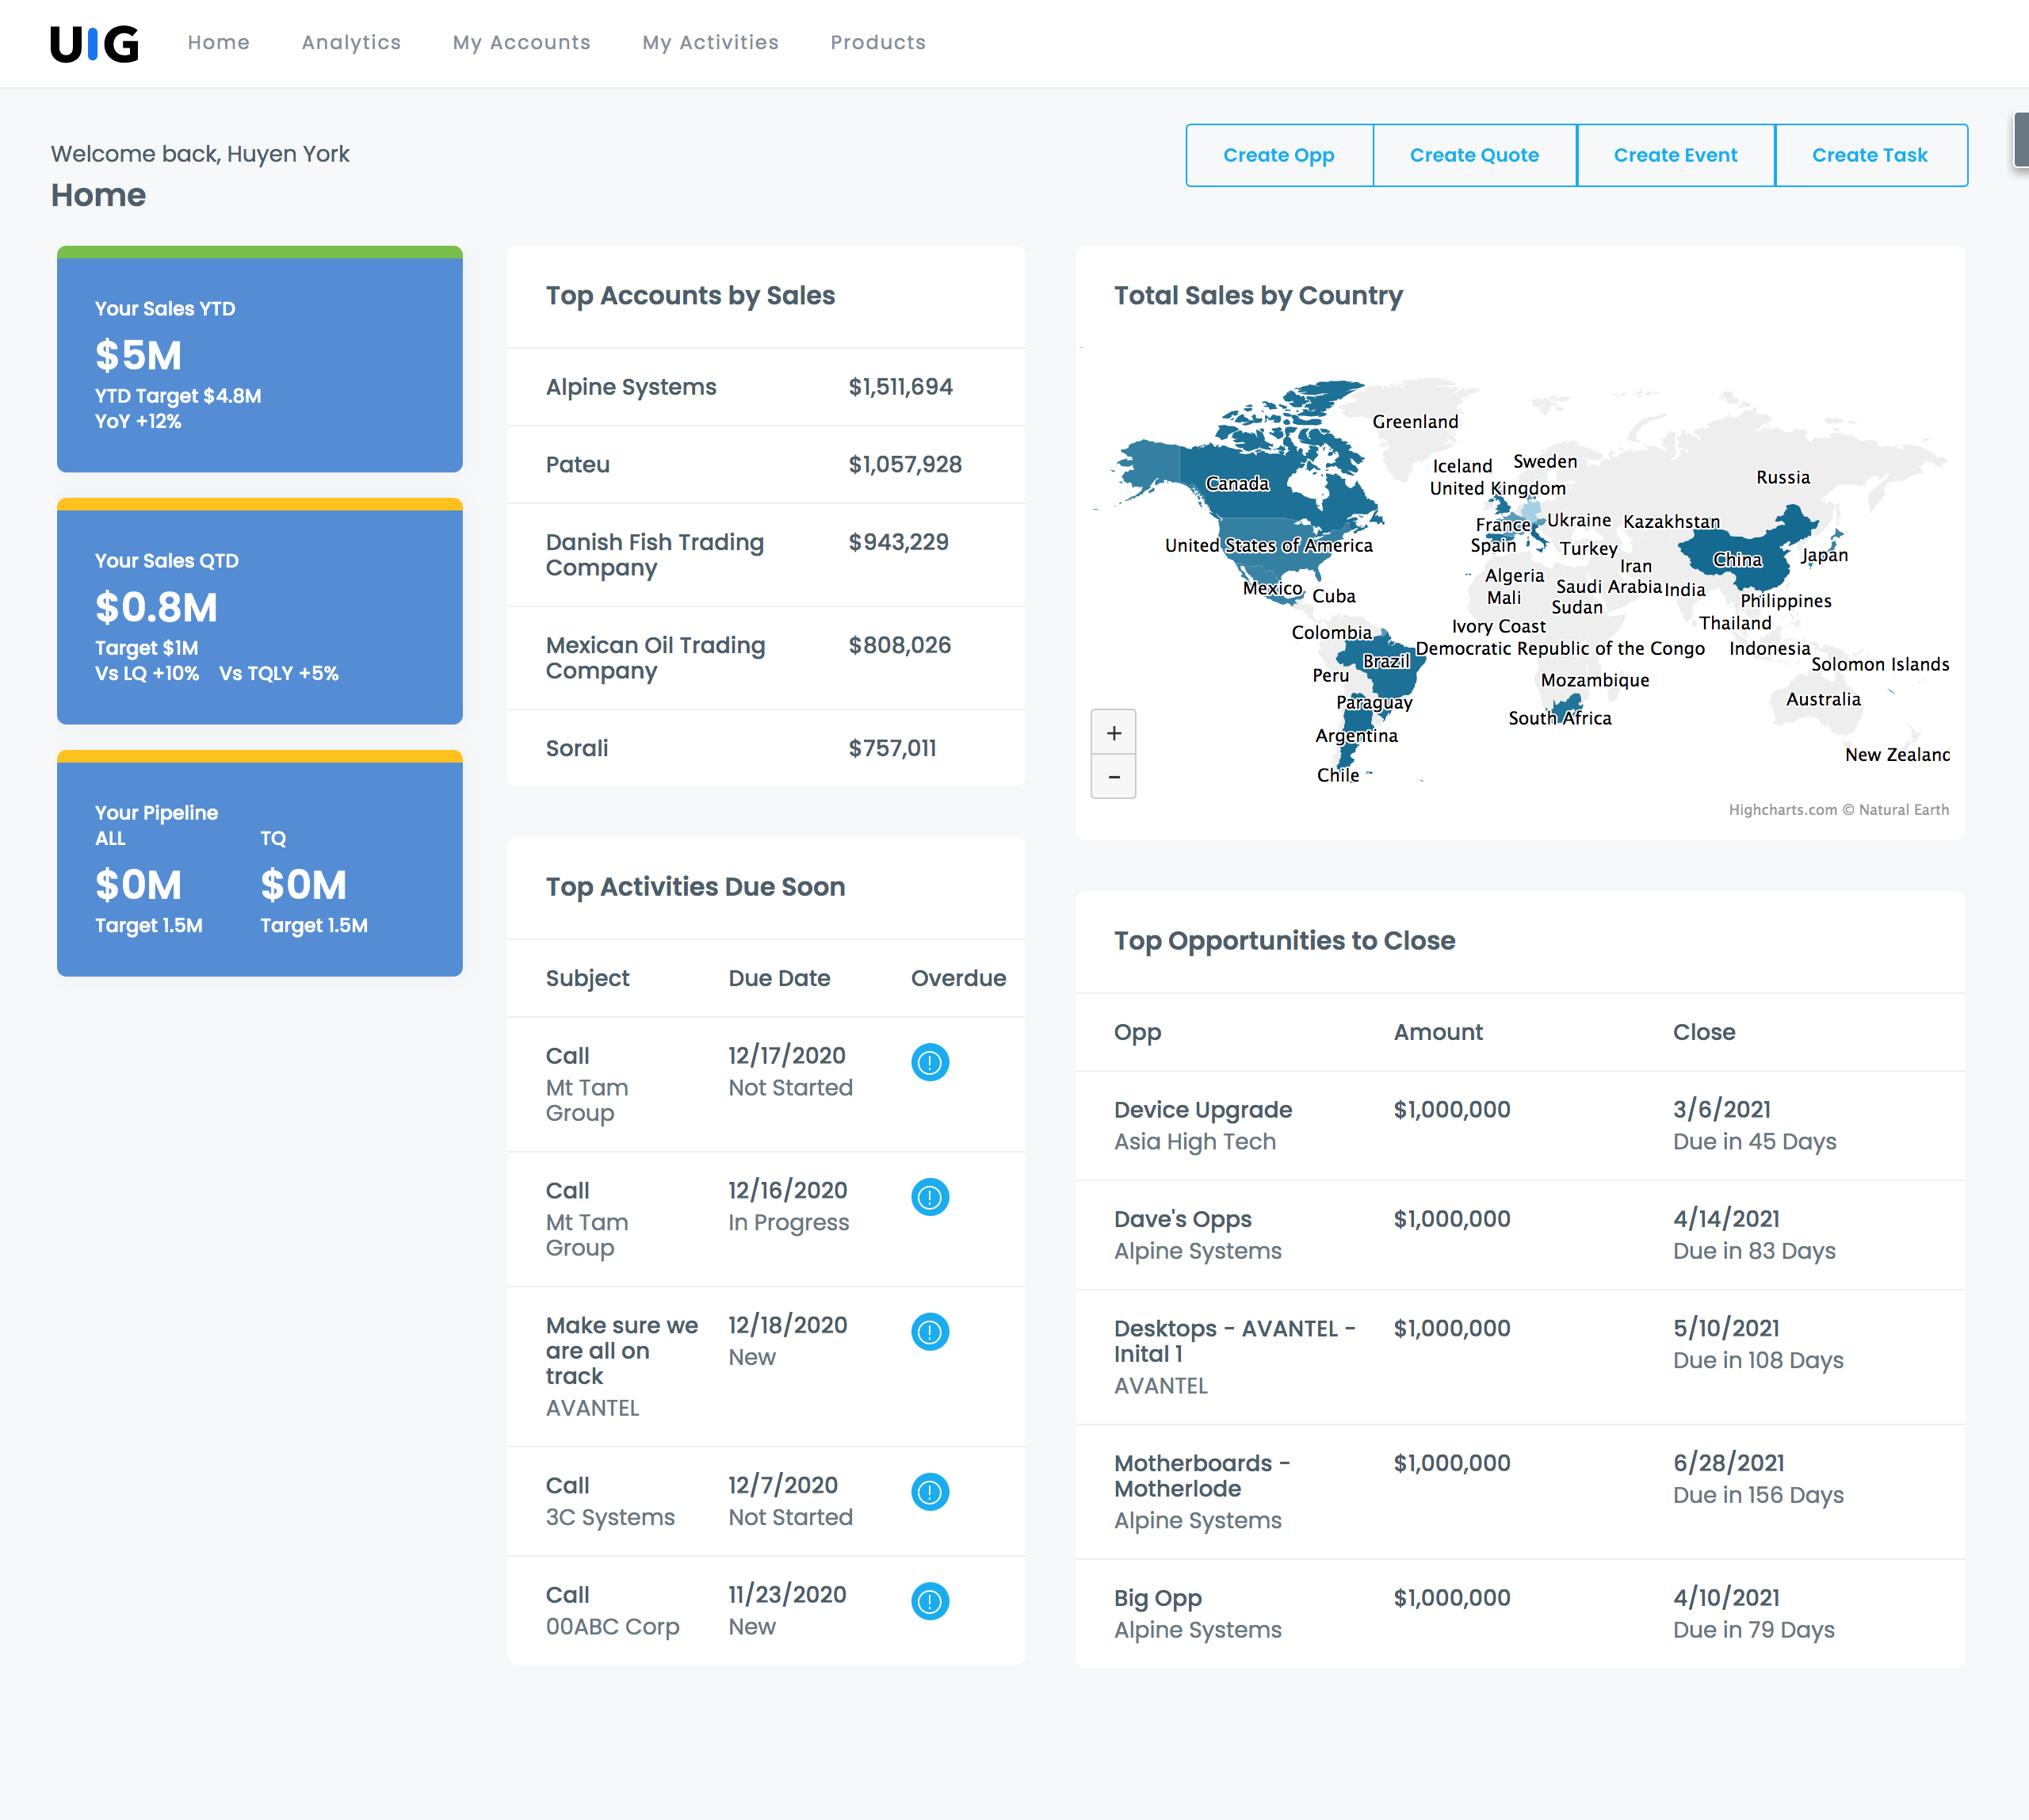2029x1820 pixels.
Task: Zoom in on the Total Sales map
Action: tap(1113, 732)
